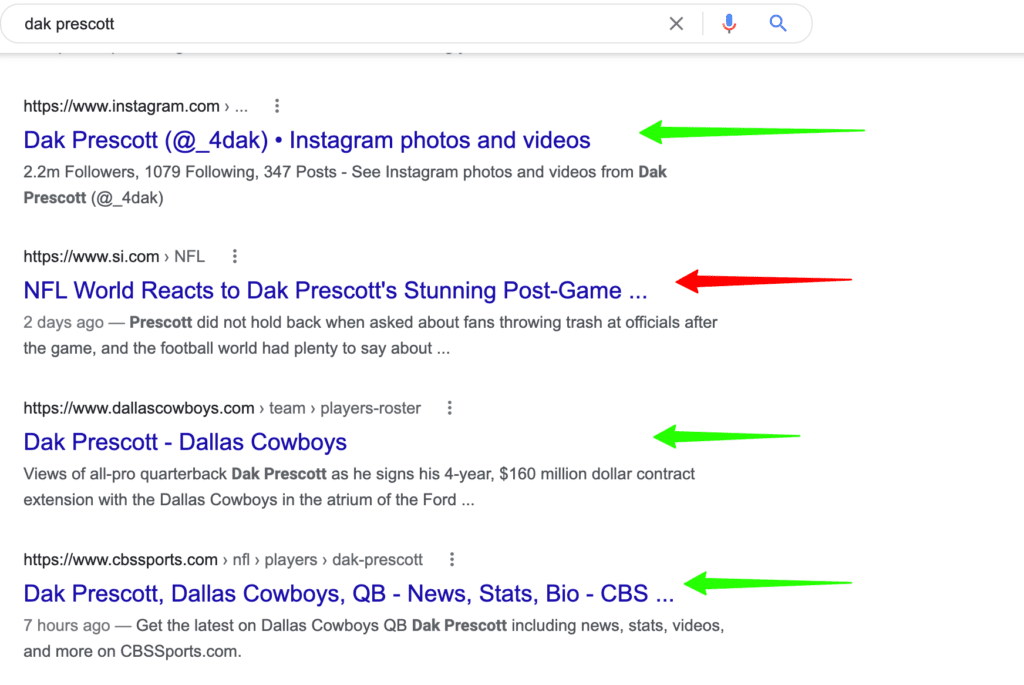
Task: Click the X to clear the search query
Action: (x=676, y=23)
